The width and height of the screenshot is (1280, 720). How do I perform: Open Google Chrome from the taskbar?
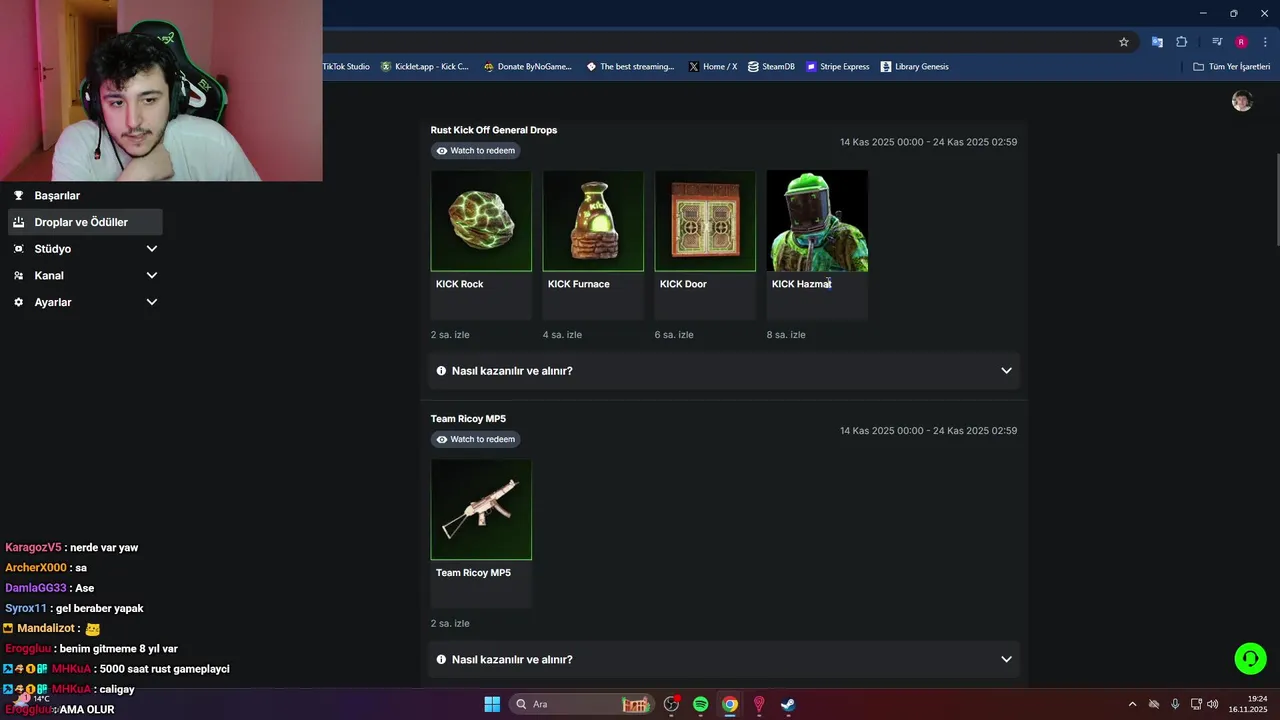click(x=730, y=704)
